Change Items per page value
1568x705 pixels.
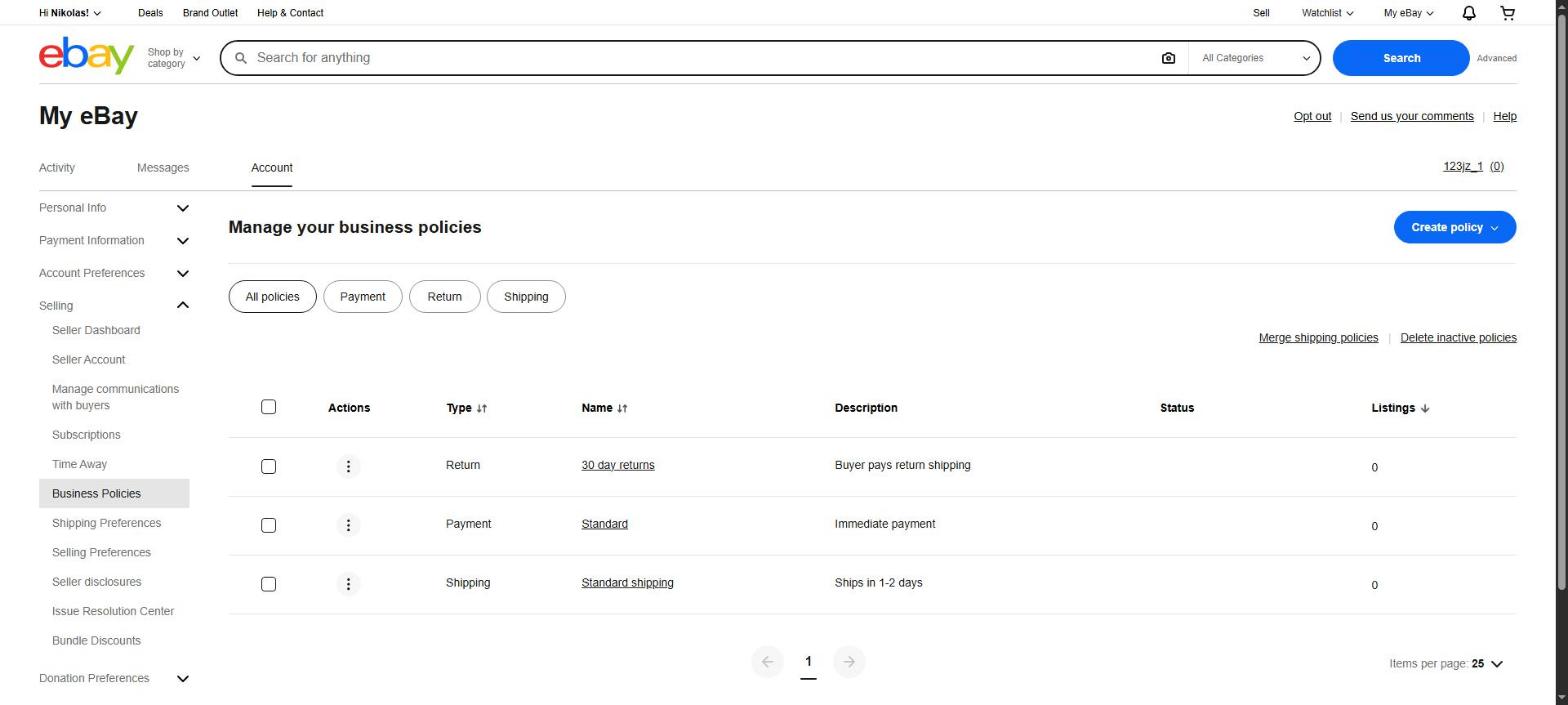tap(1488, 664)
